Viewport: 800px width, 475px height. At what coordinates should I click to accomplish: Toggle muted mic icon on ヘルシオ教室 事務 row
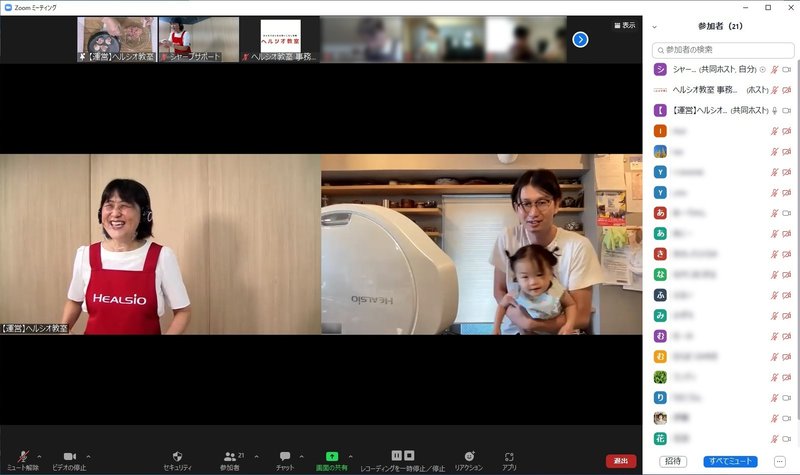coord(774,90)
